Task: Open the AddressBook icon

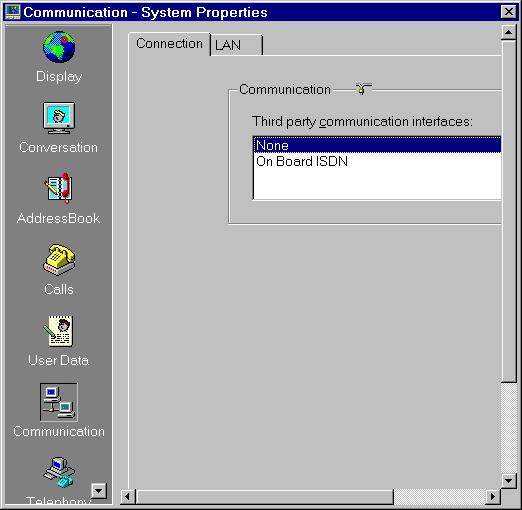Action: click(58, 188)
